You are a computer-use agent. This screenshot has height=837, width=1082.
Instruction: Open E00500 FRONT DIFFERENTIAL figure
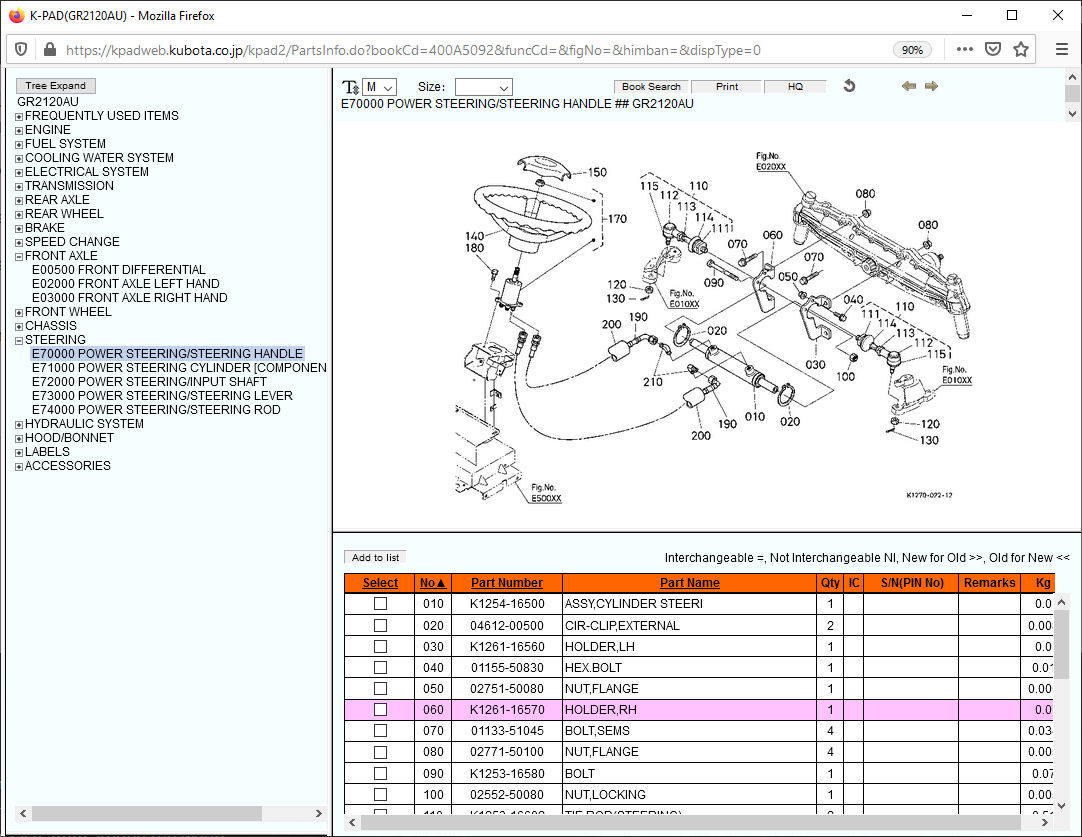coord(119,270)
